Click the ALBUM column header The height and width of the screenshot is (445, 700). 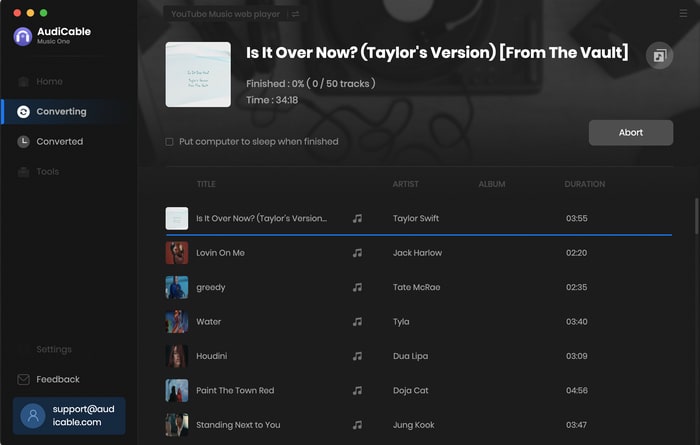click(492, 184)
